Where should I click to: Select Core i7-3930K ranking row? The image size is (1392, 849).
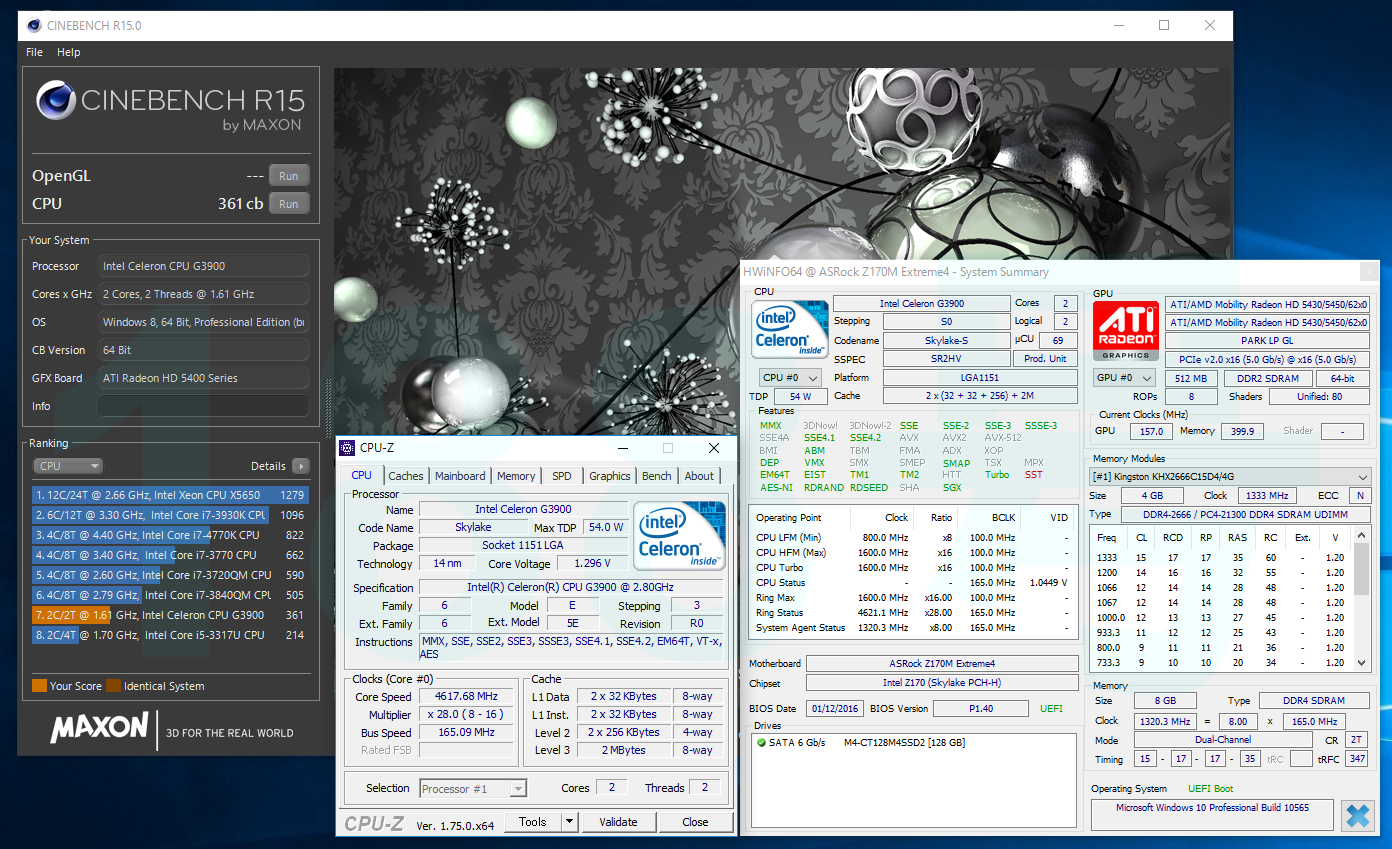point(170,515)
